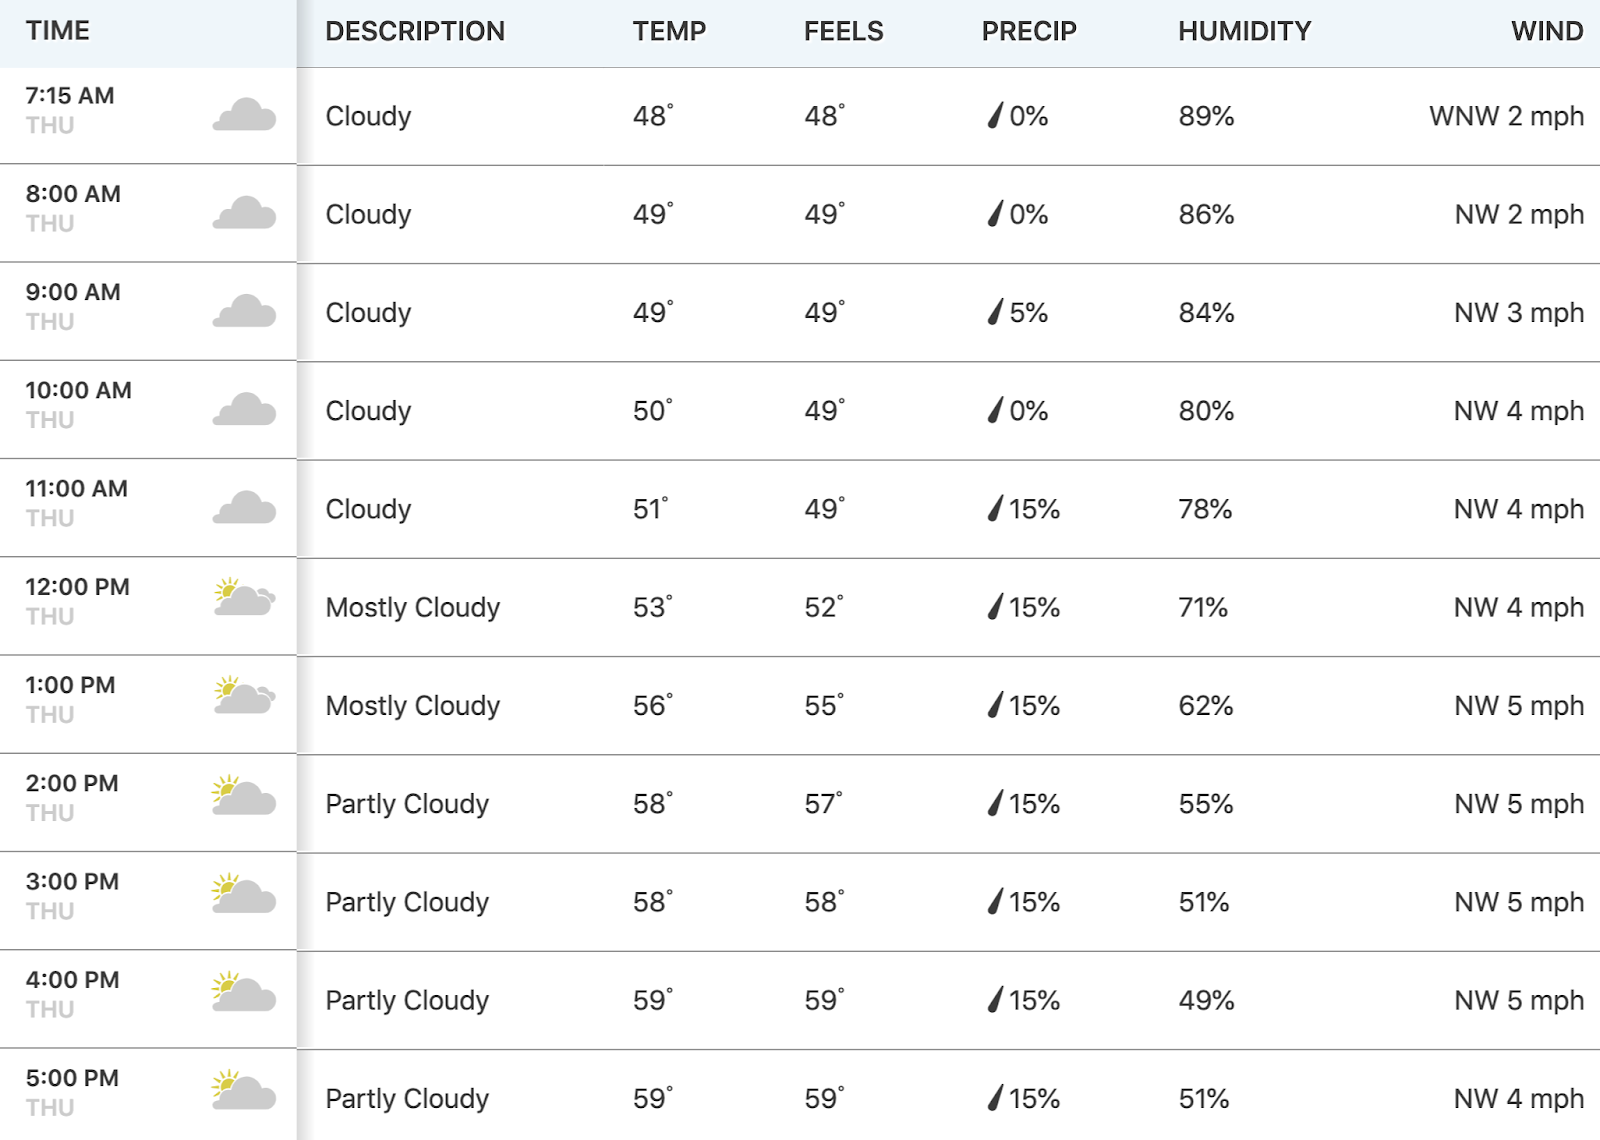Select the DESCRIPTION column header
Viewport: 1600px width, 1140px height.
point(415,31)
